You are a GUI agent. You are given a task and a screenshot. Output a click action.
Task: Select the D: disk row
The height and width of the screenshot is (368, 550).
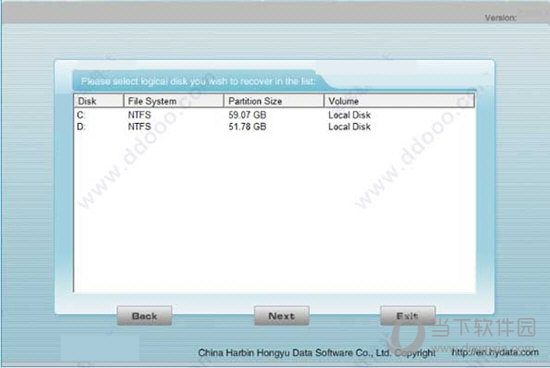point(274,127)
